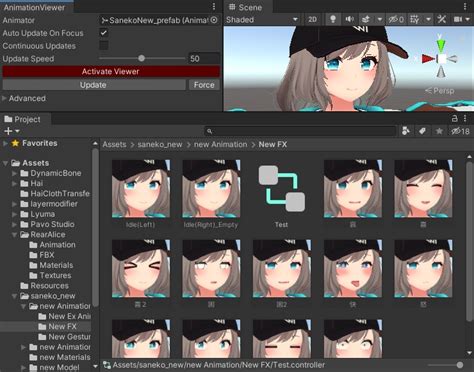Click the scene camera settings icon

coord(458,19)
